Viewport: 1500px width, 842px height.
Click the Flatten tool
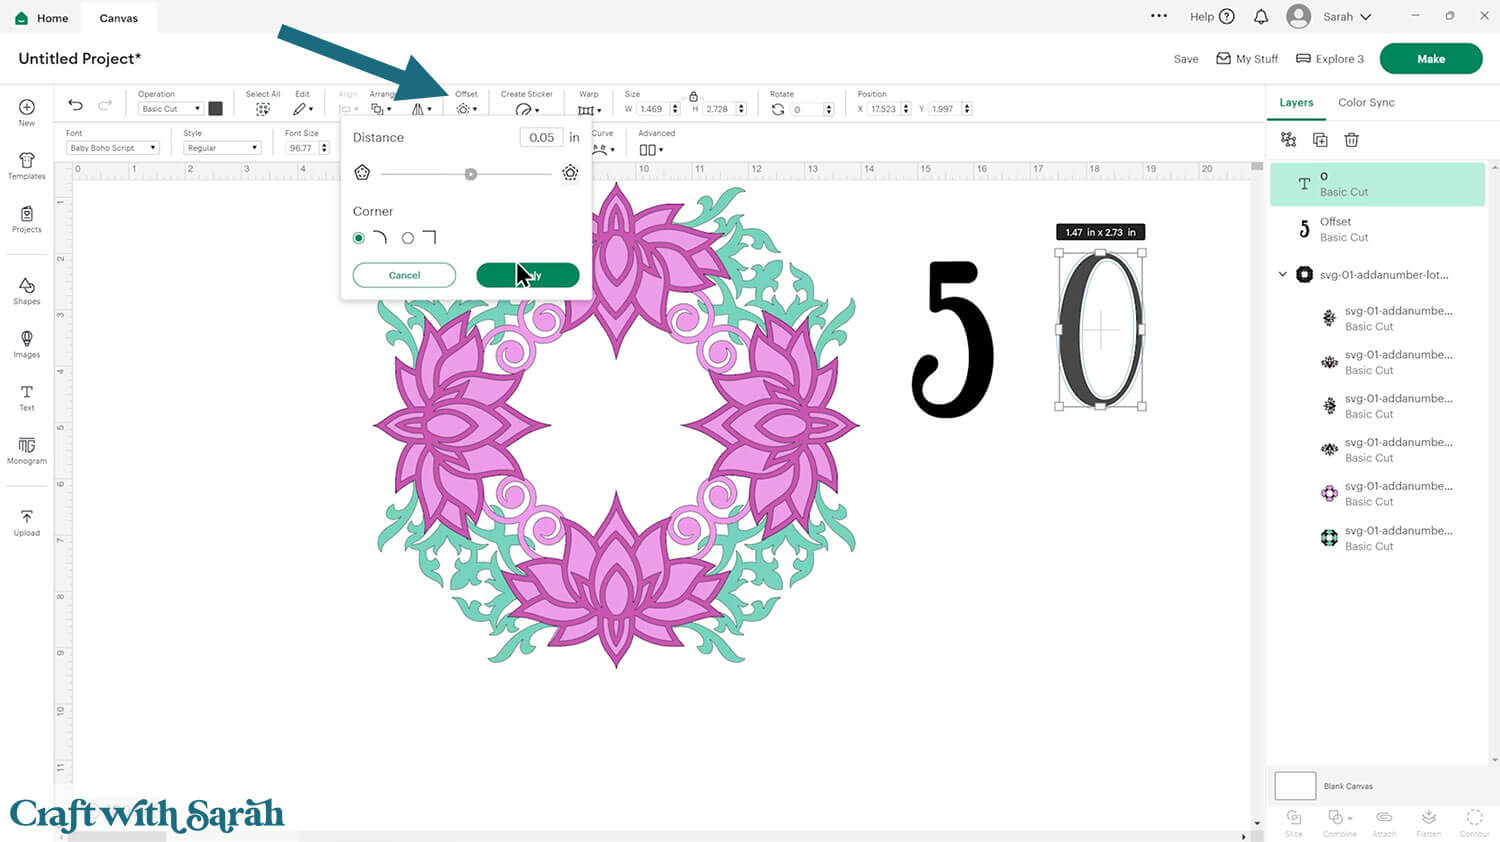[1429, 823]
